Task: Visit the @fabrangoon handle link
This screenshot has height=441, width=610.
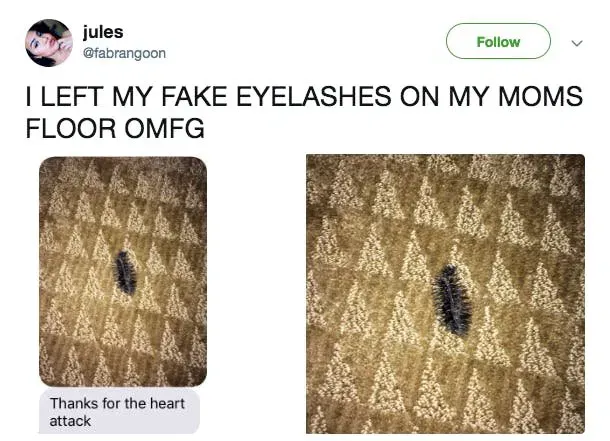Action: click(x=124, y=53)
